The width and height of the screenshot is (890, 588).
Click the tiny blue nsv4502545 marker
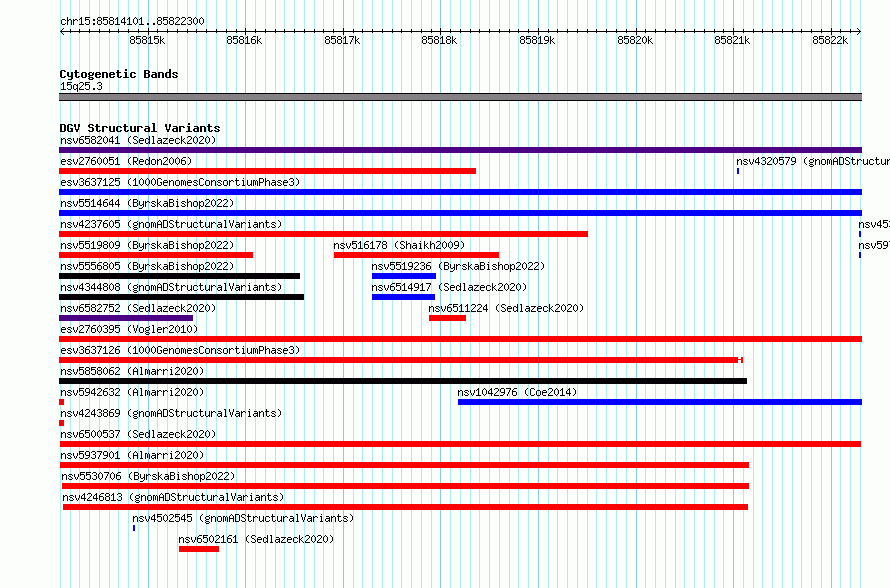(134, 528)
